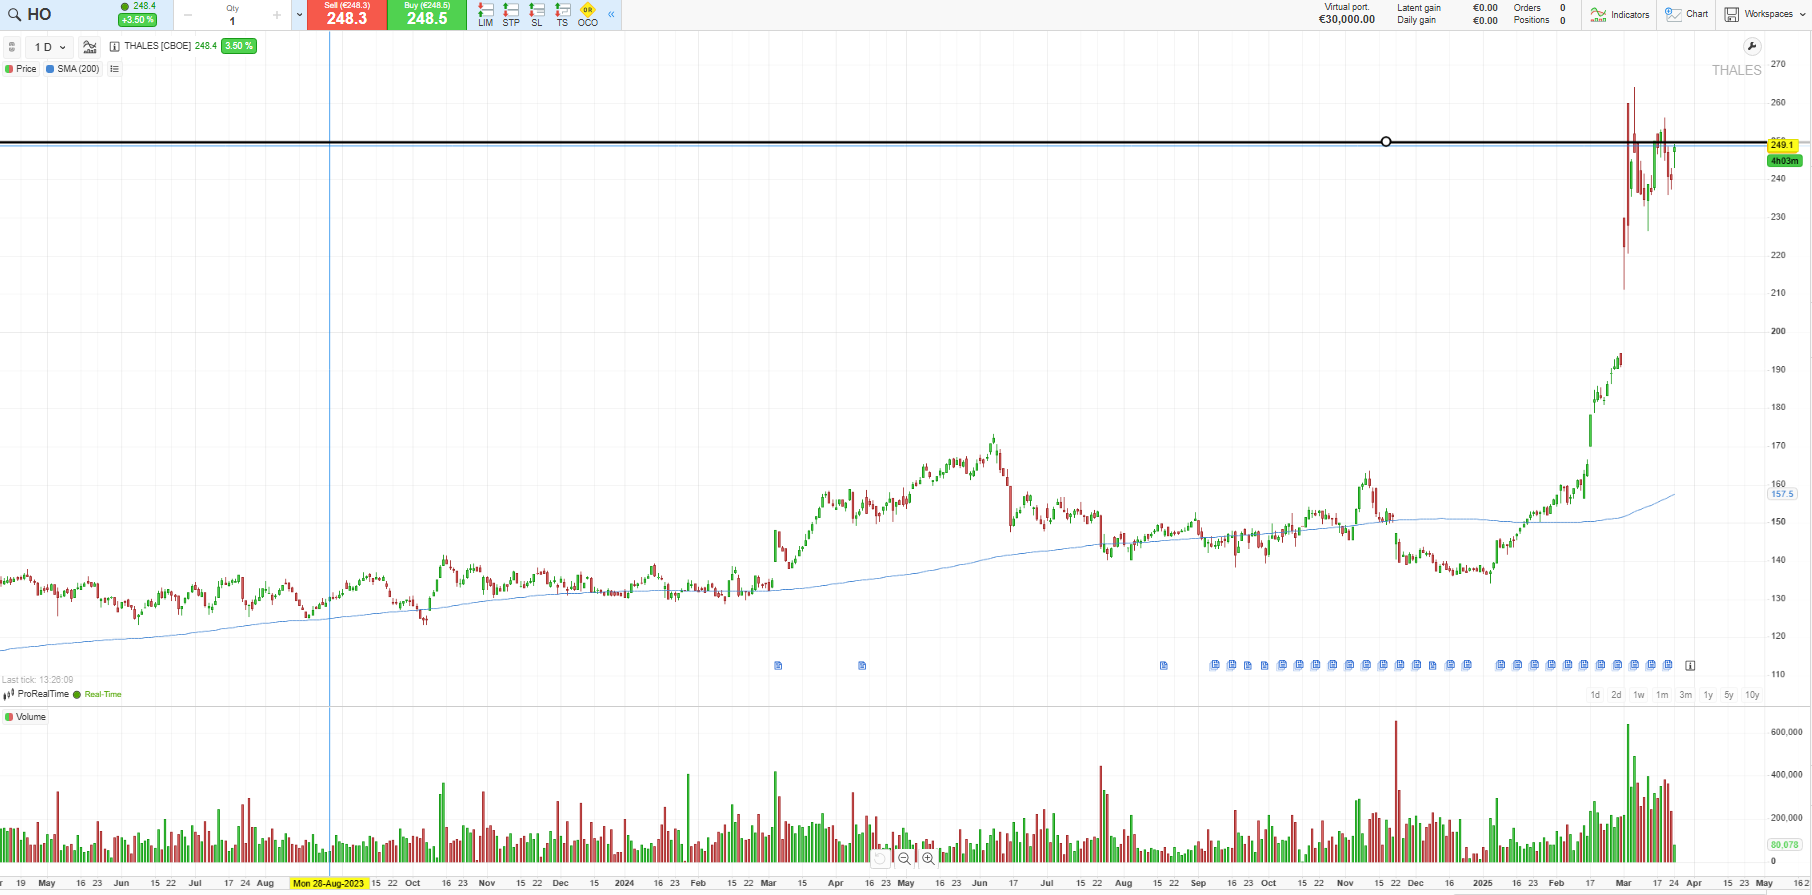Select the STP stop order icon
1812x895 pixels.
[x=511, y=14]
